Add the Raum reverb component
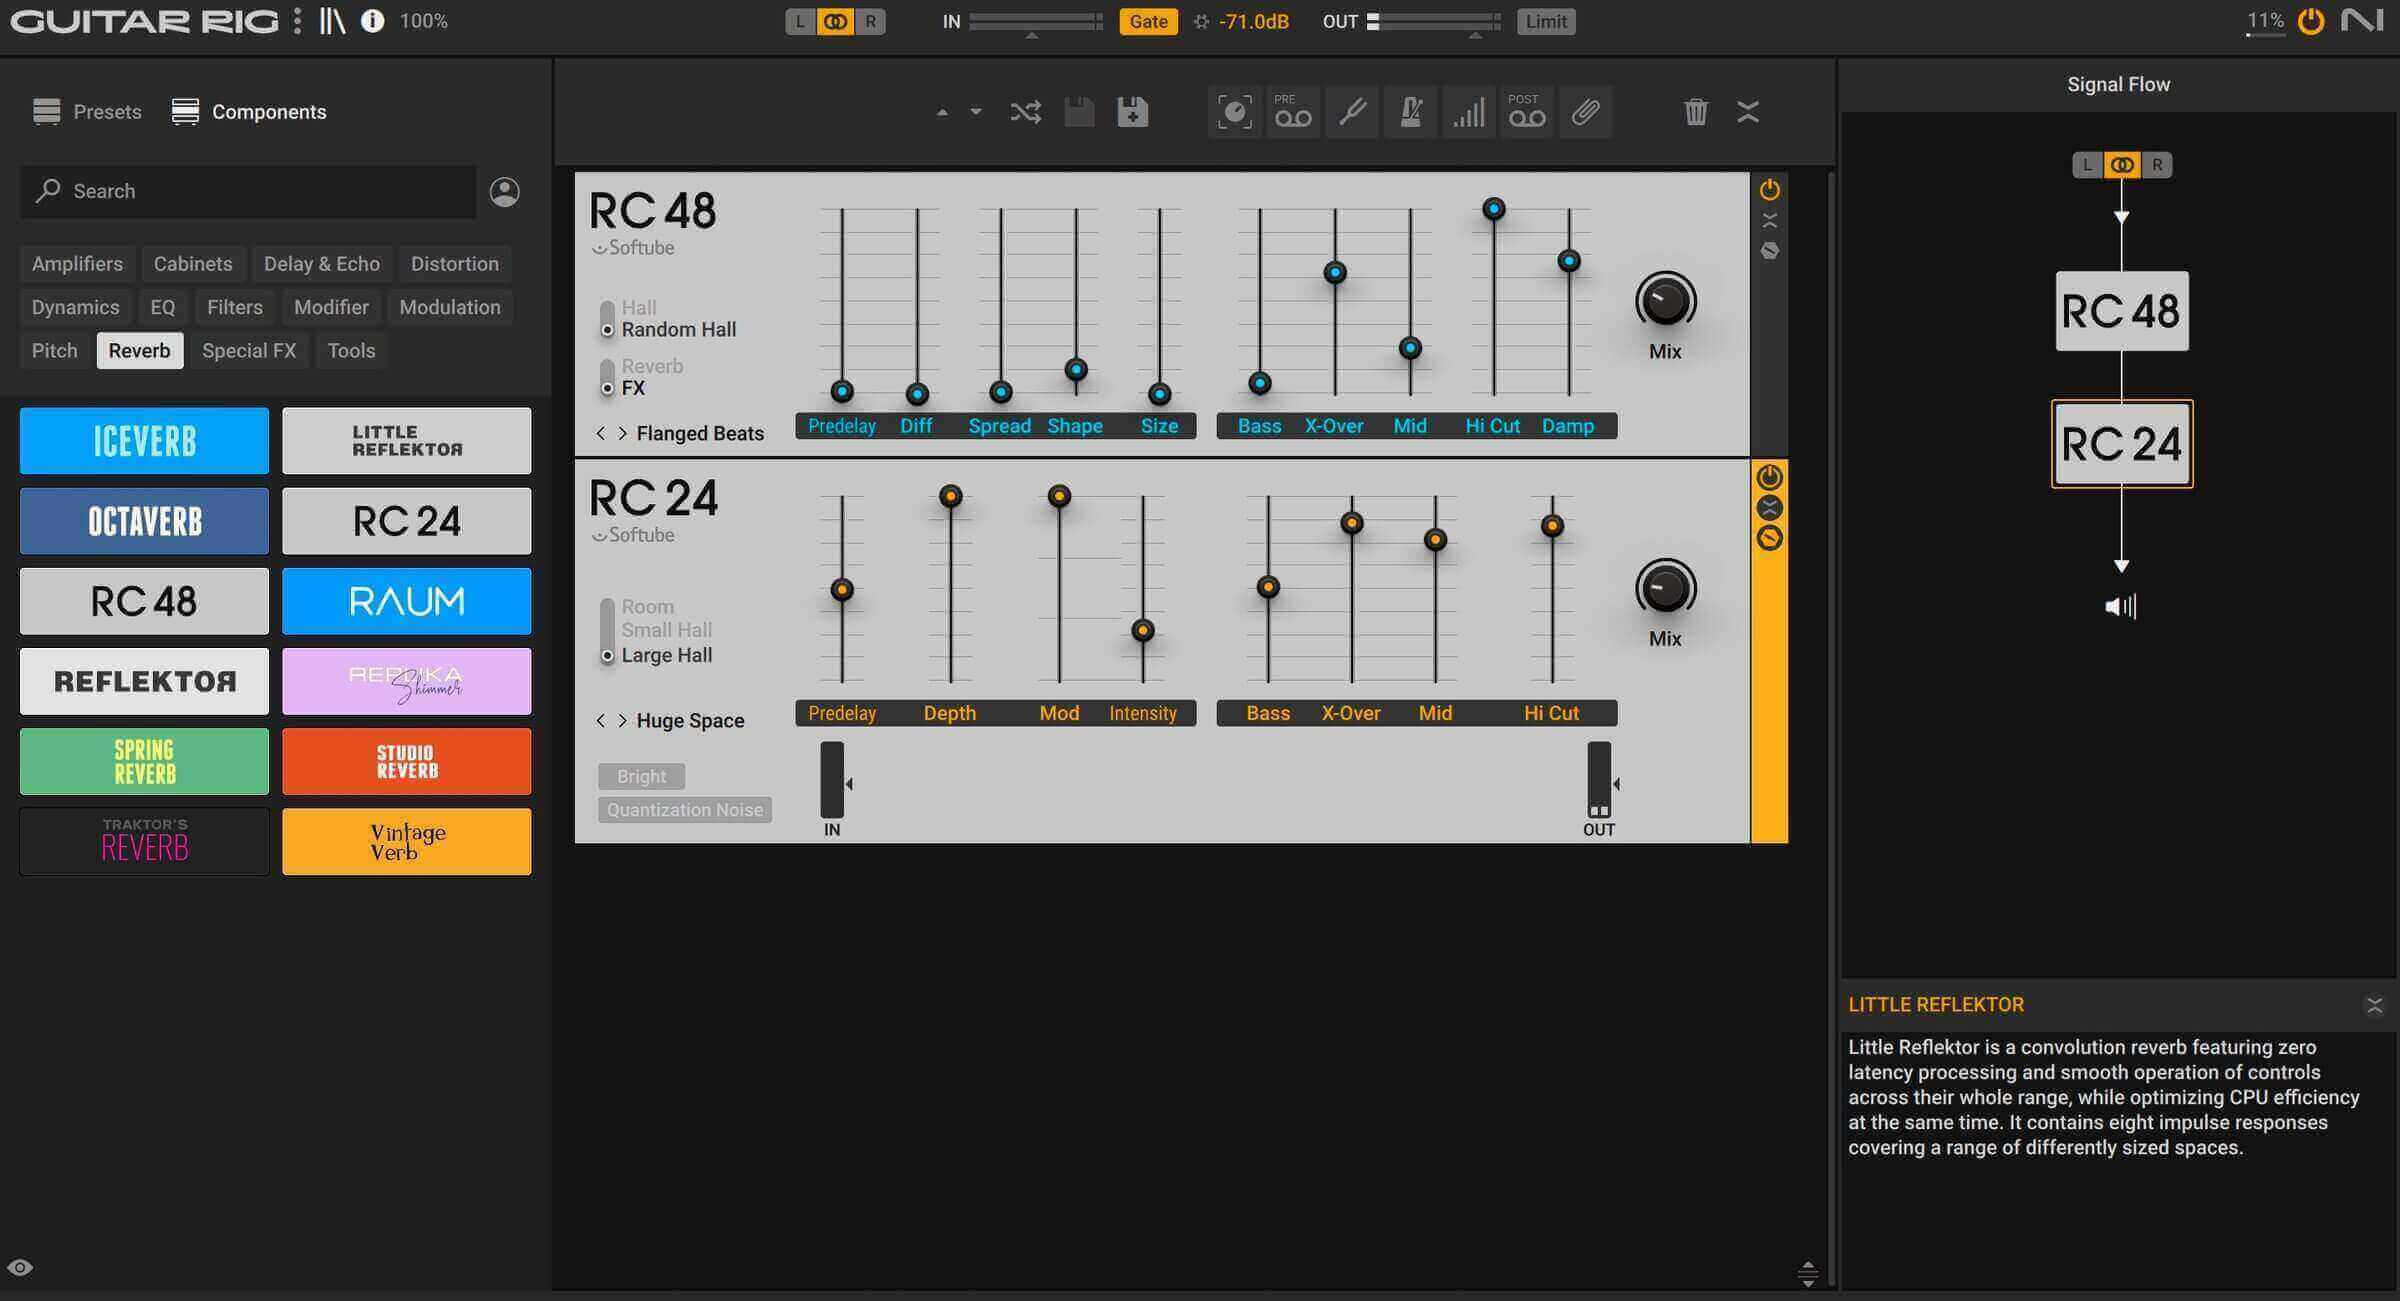This screenshot has width=2400, height=1301. click(x=406, y=601)
